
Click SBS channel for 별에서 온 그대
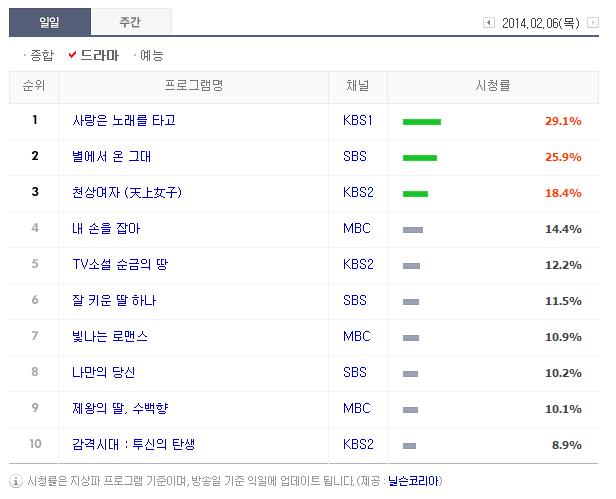point(355,157)
